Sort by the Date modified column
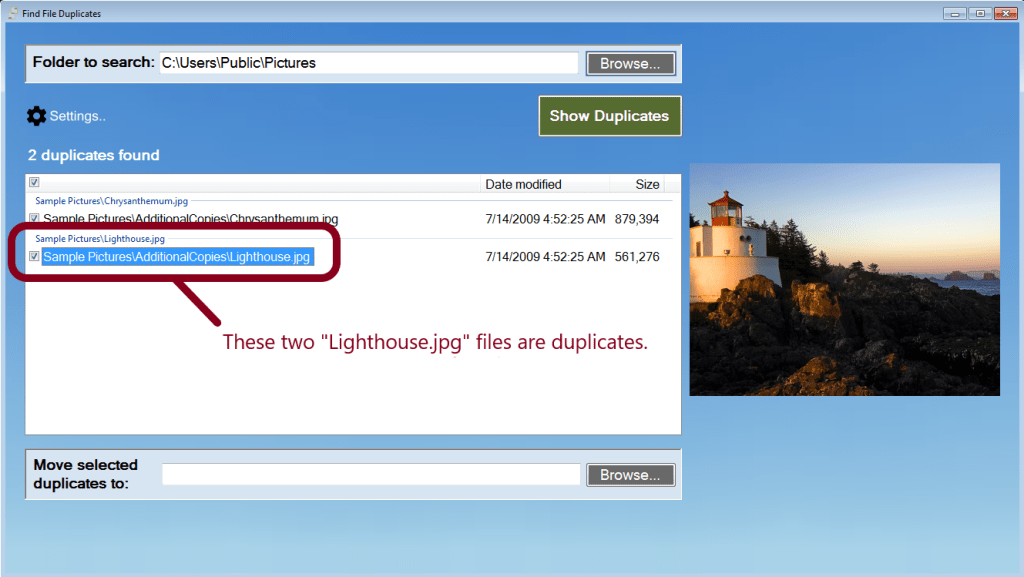This screenshot has height=577, width=1024. click(x=523, y=184)
